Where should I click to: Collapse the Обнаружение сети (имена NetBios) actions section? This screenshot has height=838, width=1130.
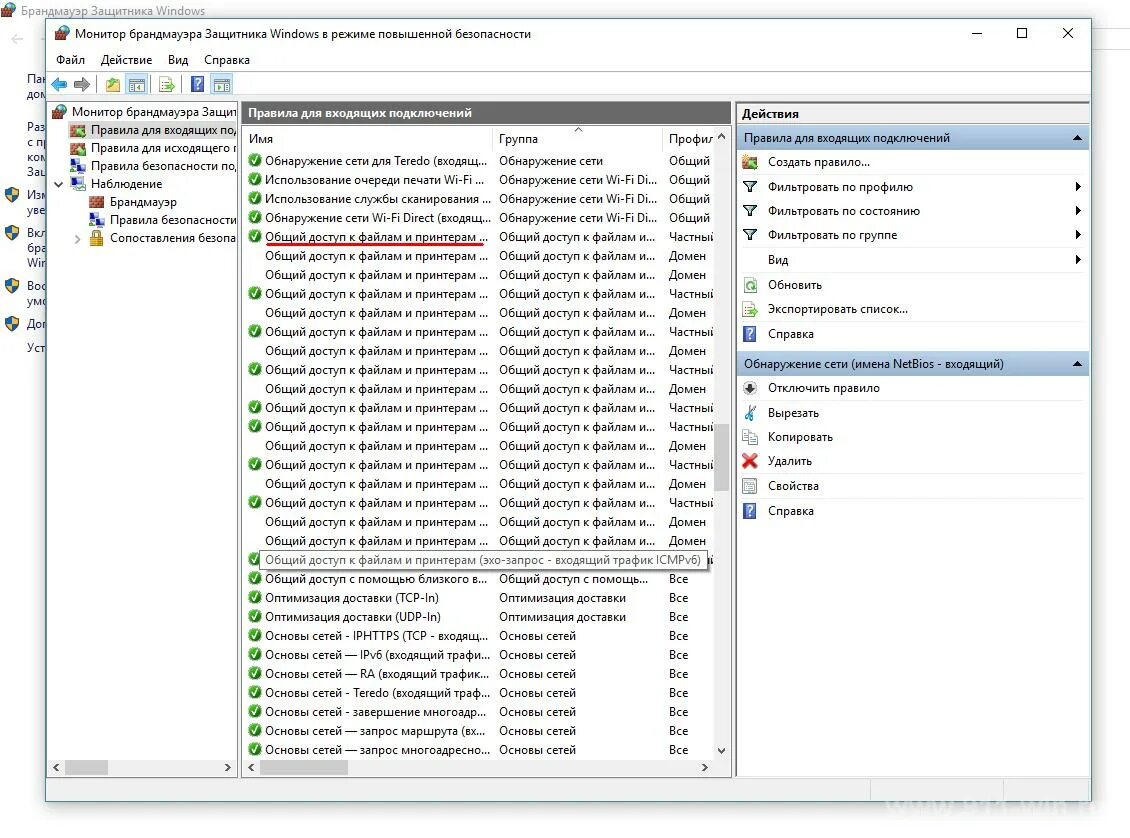pyautogui.click(x=1077, y=364)
